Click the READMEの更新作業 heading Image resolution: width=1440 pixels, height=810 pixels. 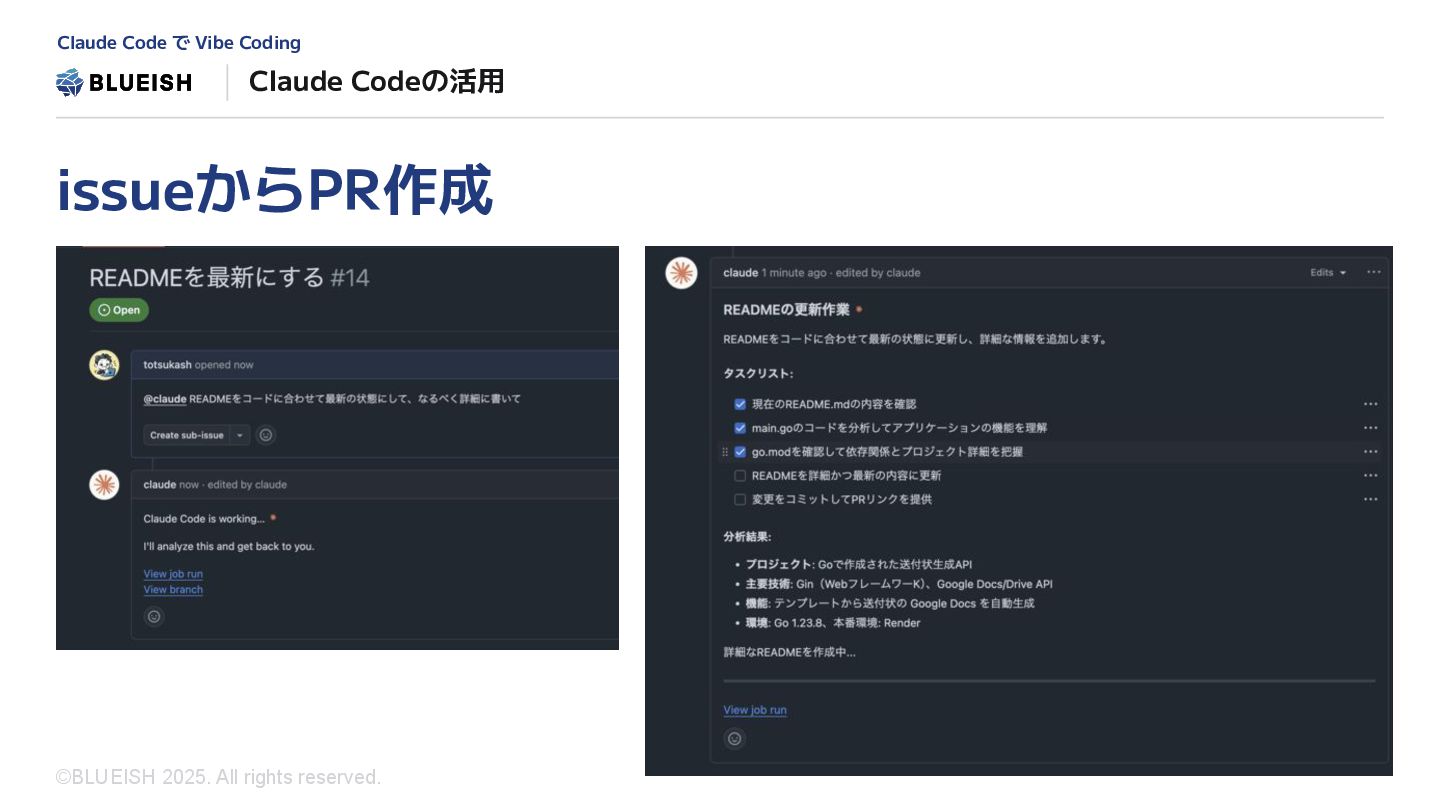coord(786,310)
